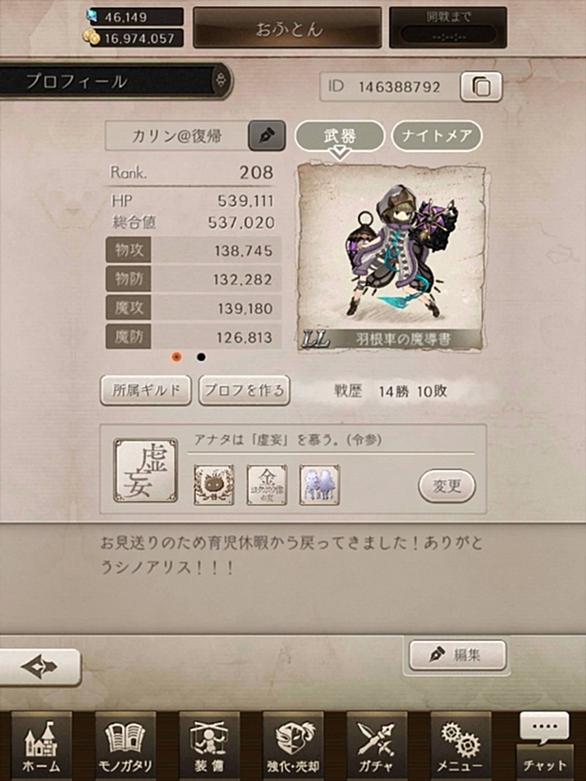Click the 編集 button for the comment
The width and height of the screenshot is (586, 781).
click(x=458, y=655)
